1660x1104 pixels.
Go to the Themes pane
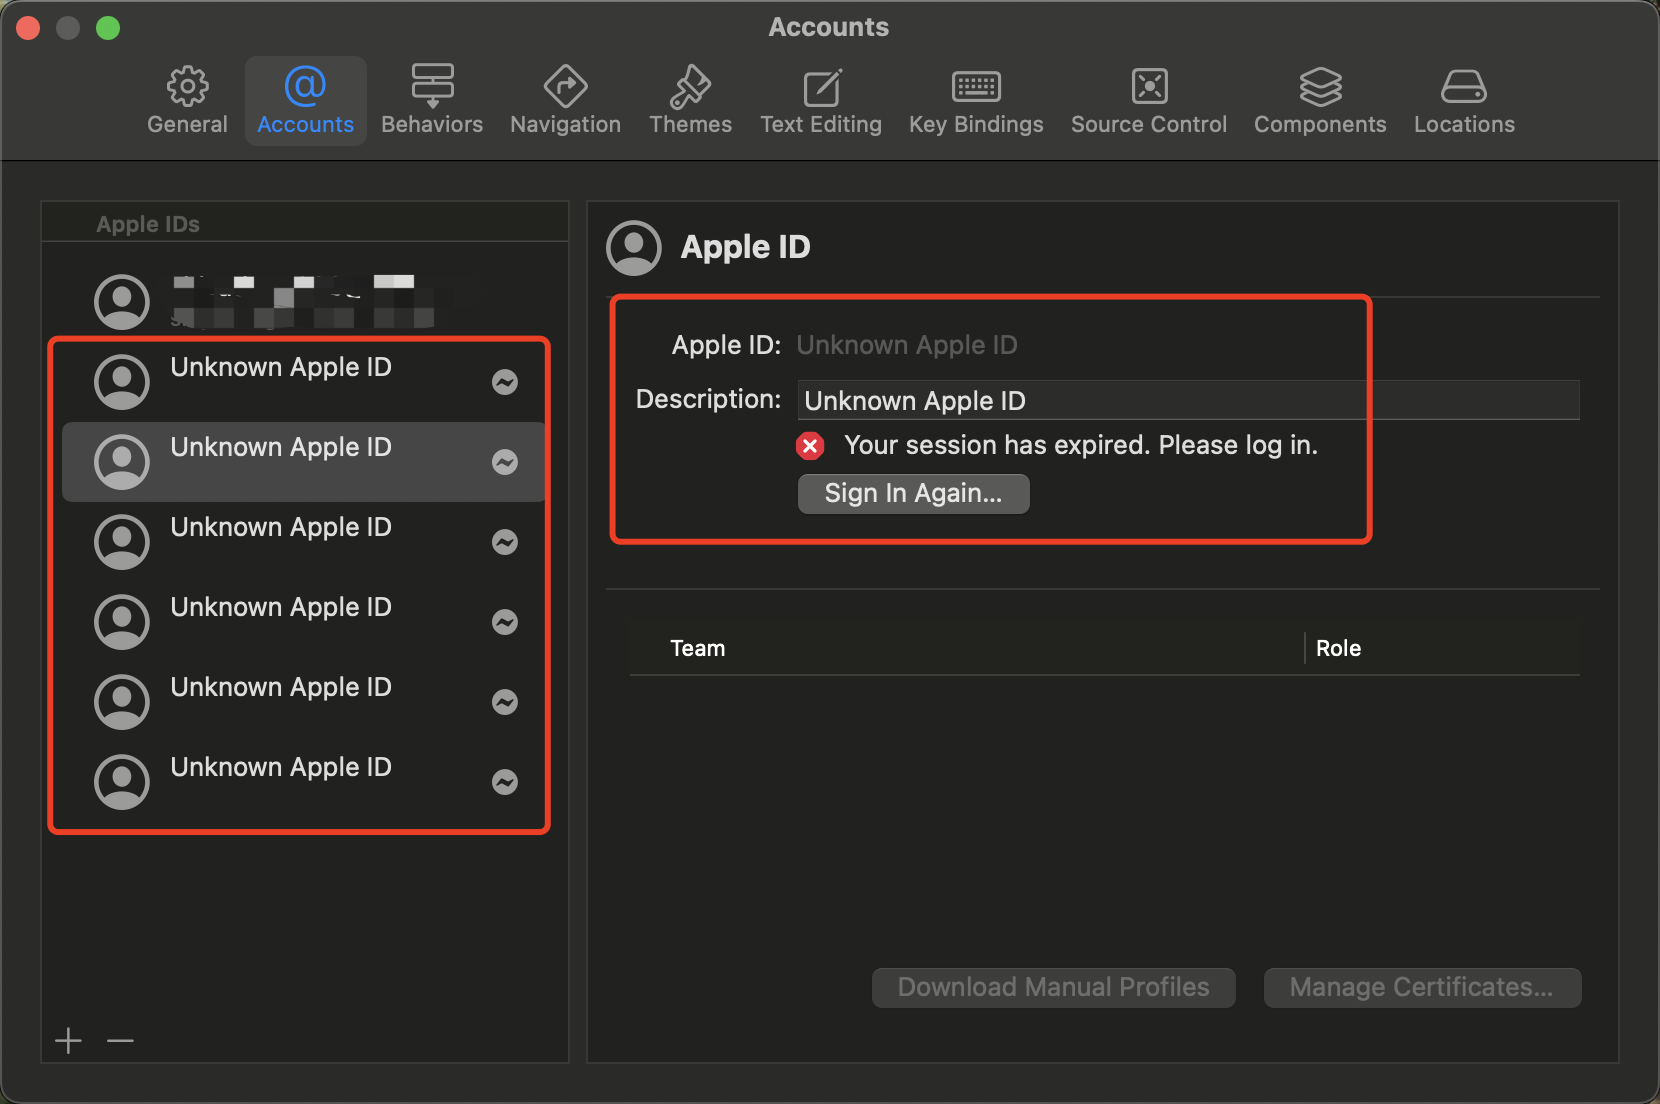pyautogui.click(x=690, y=101)
